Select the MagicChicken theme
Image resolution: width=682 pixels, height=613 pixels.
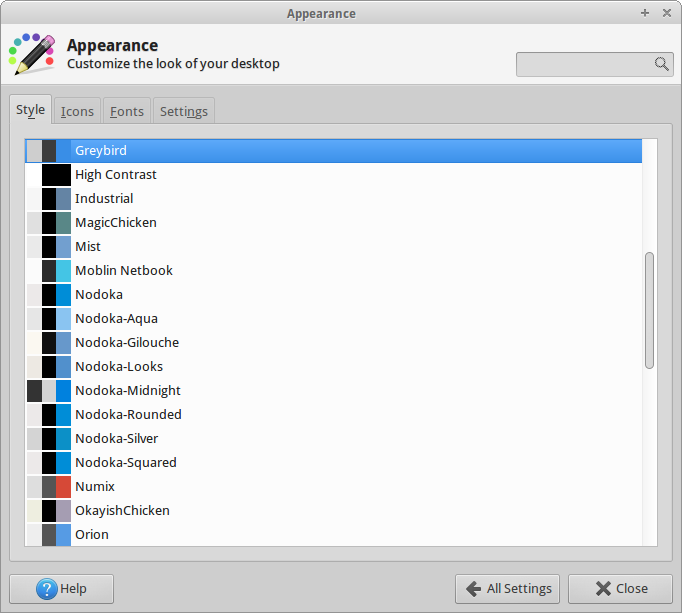click(x=334, y=222)
